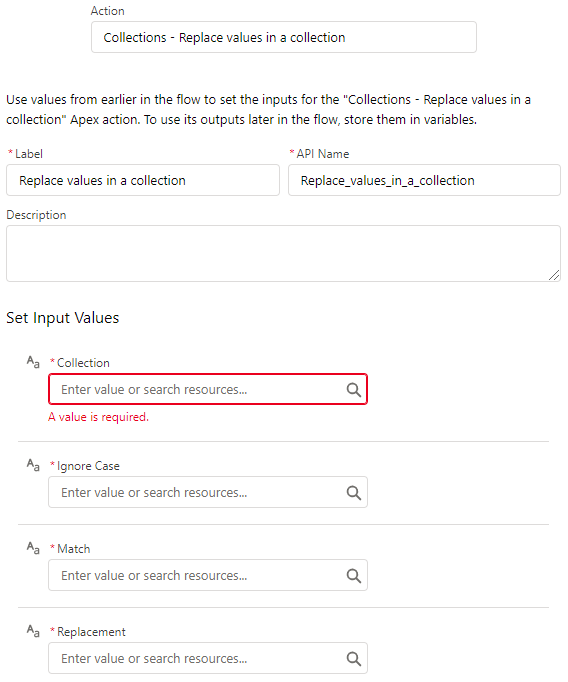This screenshot has width=568, height=682.
Task: Click the search icon in Collection field
Action: 354,390
